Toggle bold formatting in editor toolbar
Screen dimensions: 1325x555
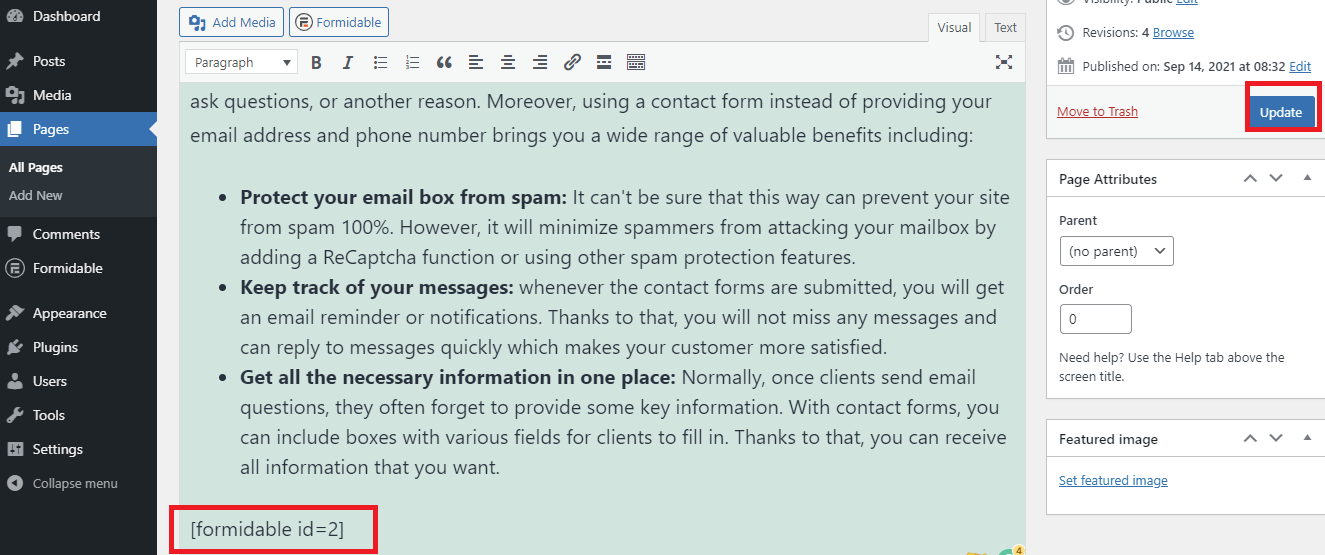(316, 62)
